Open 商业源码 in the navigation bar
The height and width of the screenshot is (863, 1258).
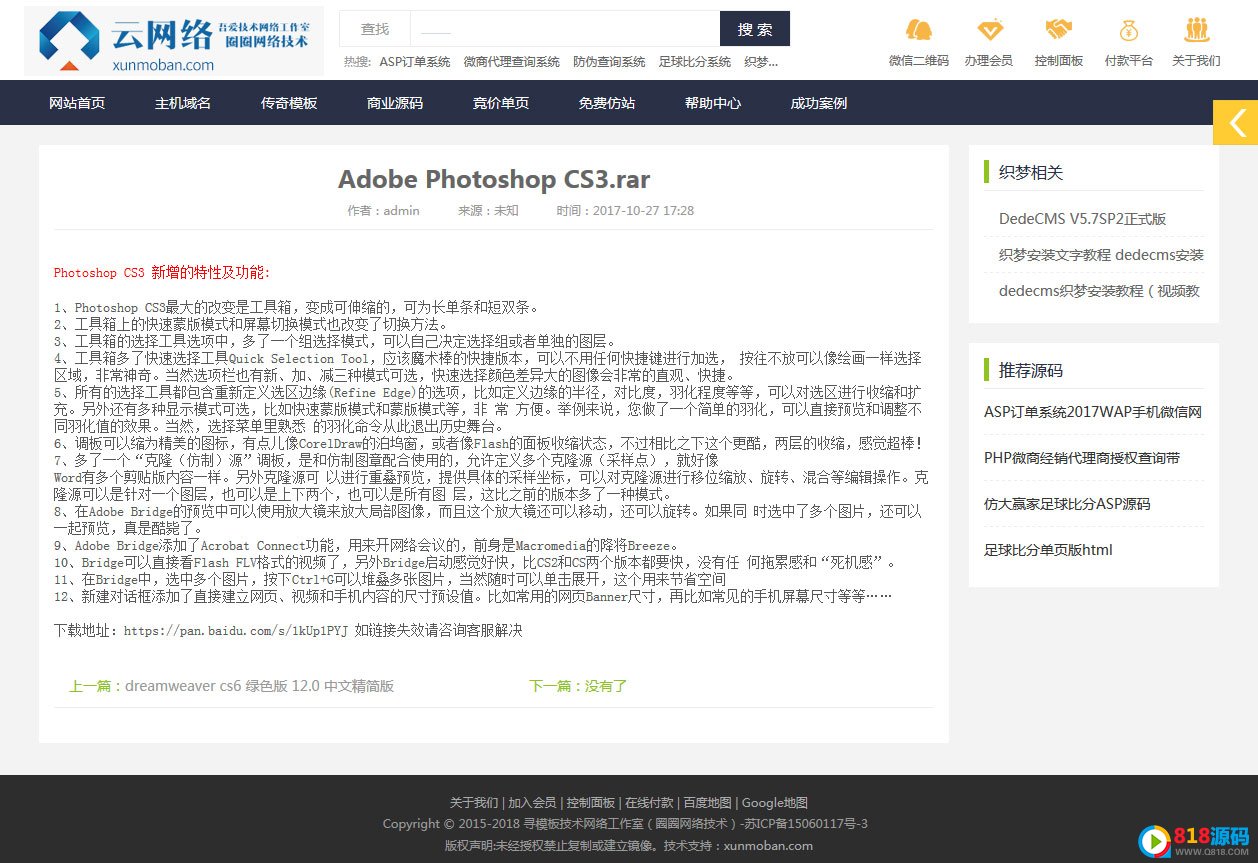coord(395,103)
